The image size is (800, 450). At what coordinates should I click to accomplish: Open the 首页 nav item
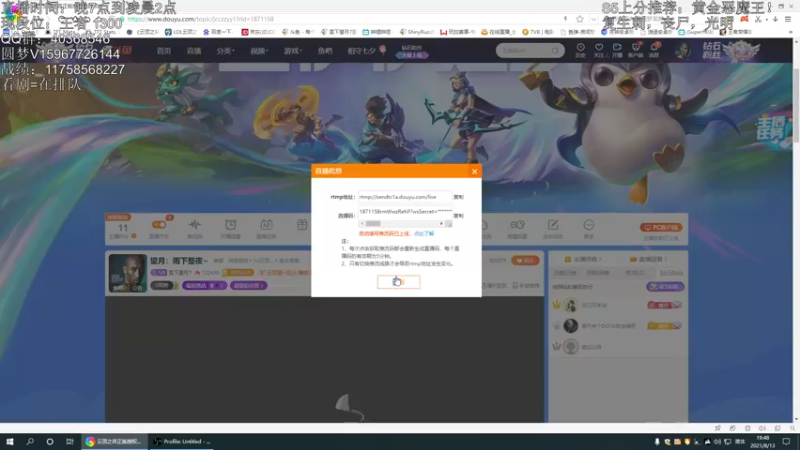coord(164,51)
